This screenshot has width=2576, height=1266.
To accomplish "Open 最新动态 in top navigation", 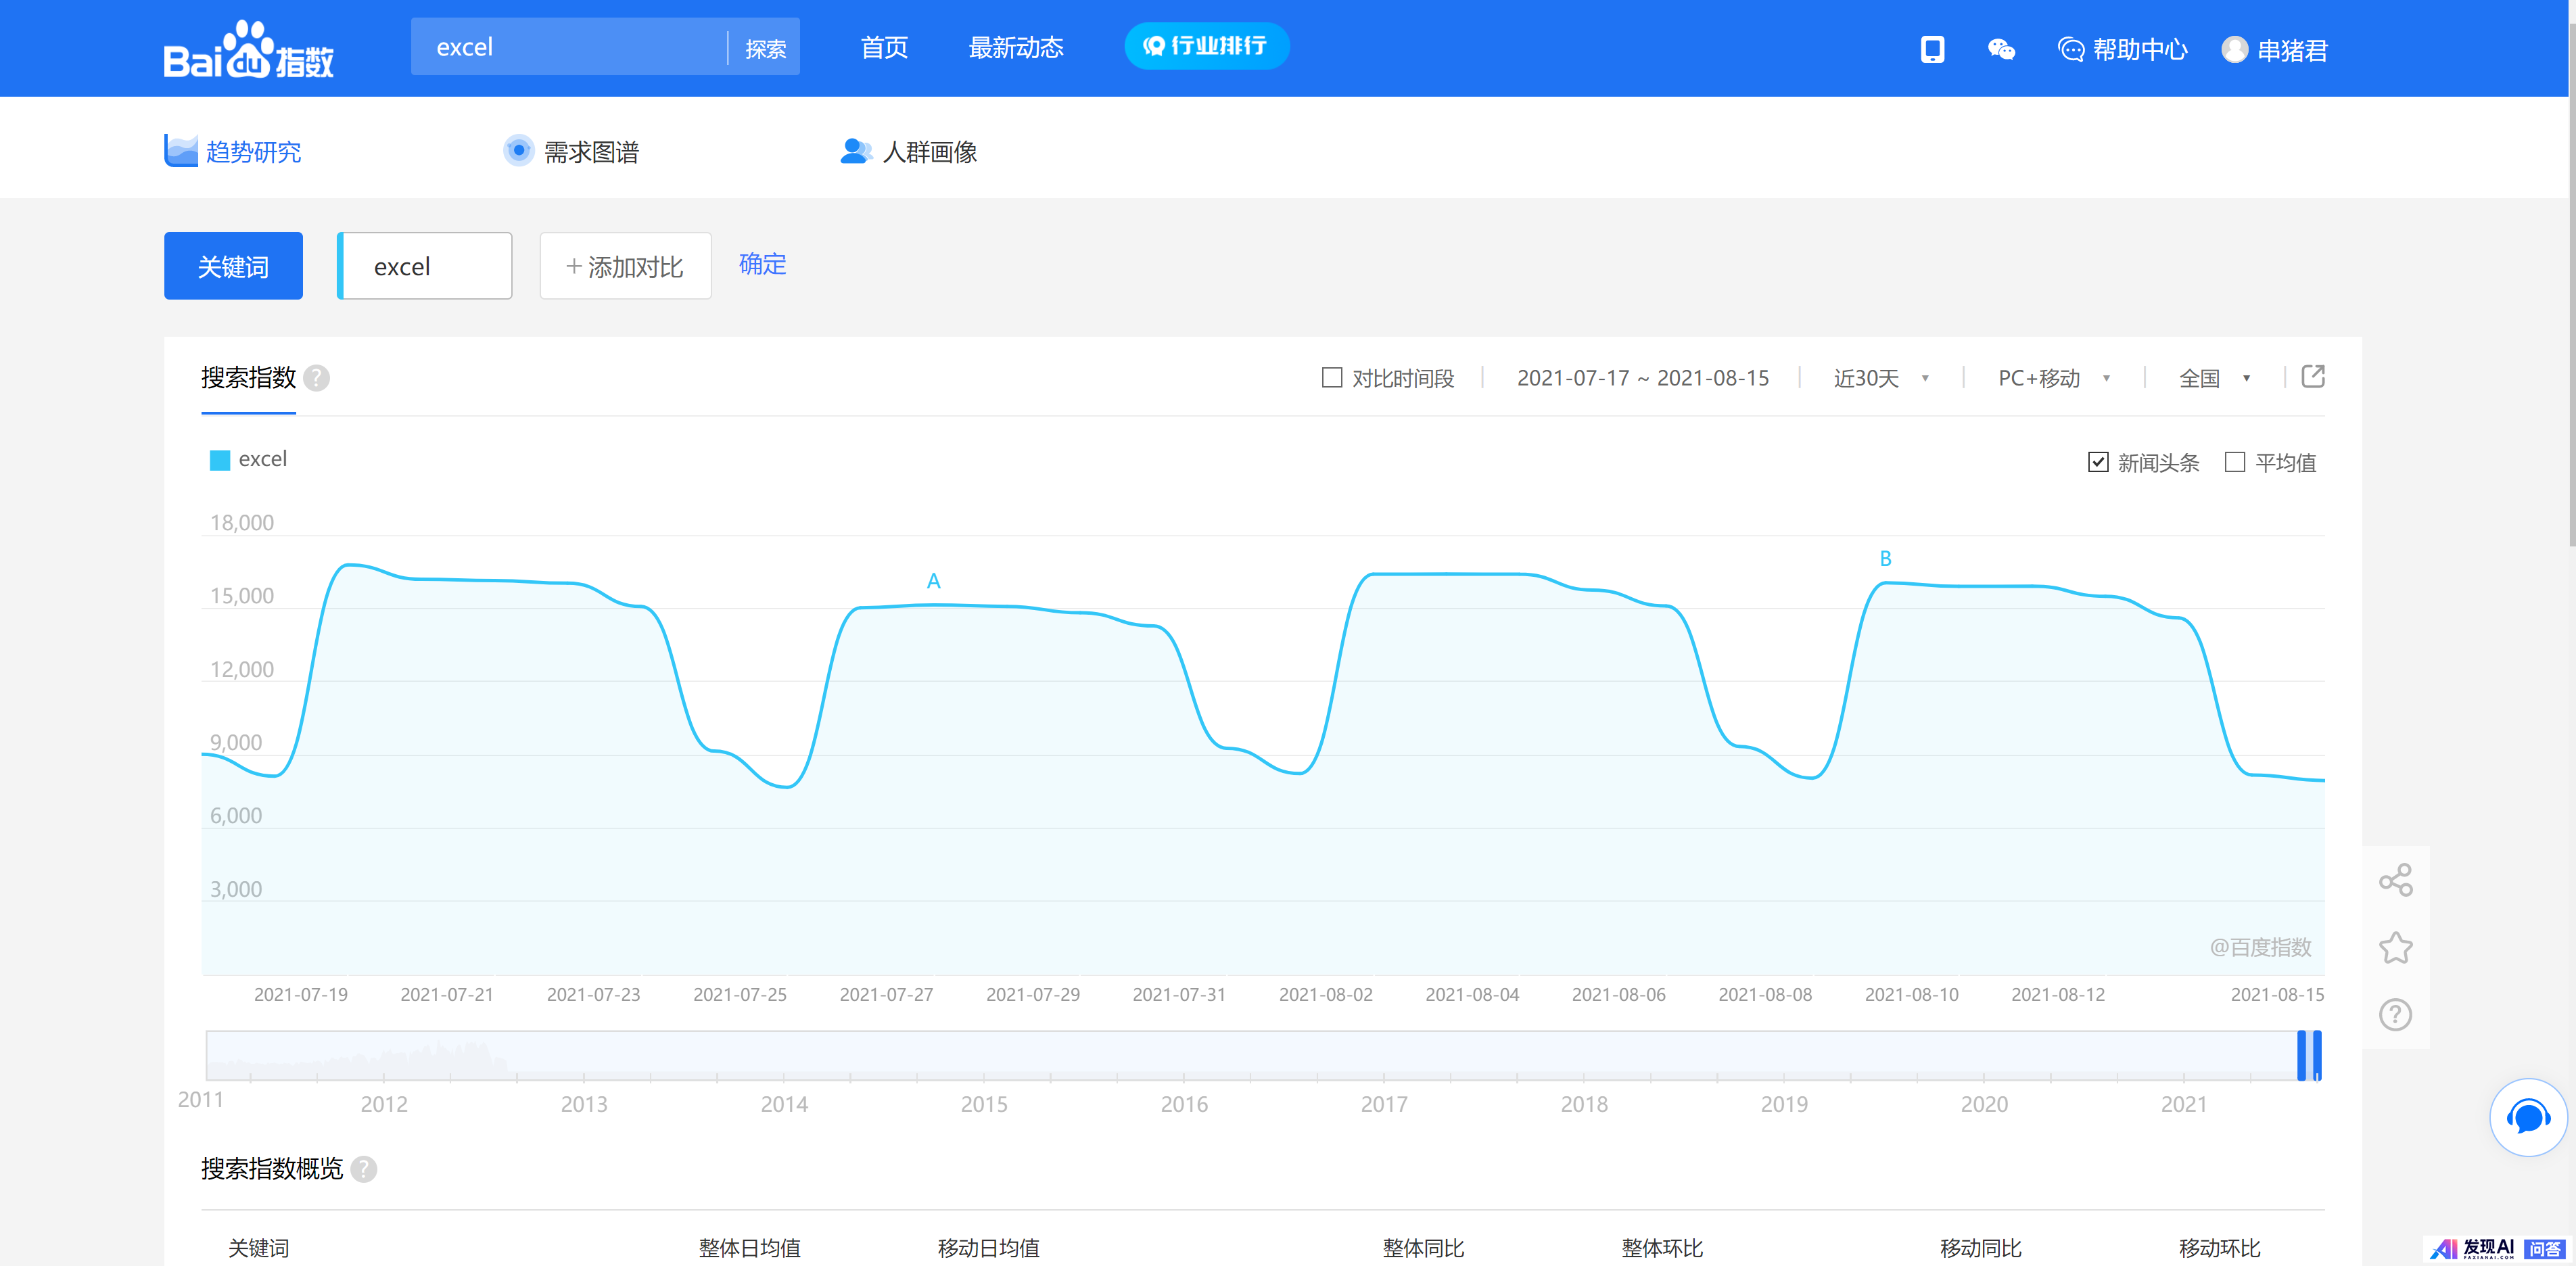I will click(x=1015, y=47).
